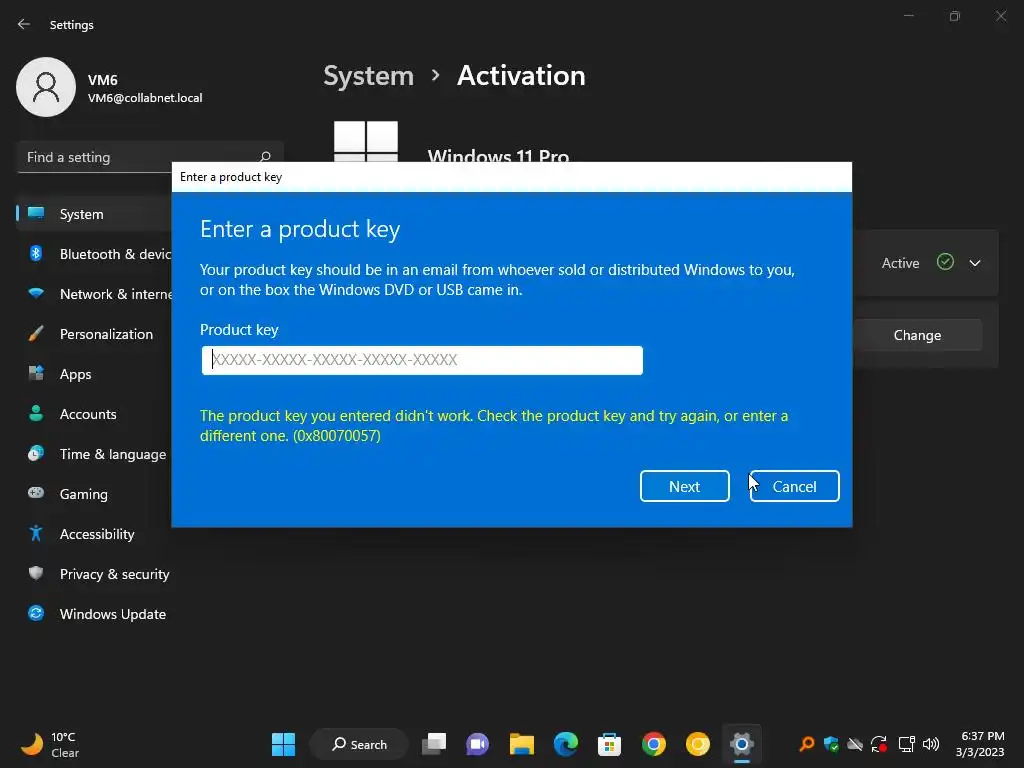This screenshot has width=1024, height=768.
Task: Open taskbar Search
Action: [359, 744]
